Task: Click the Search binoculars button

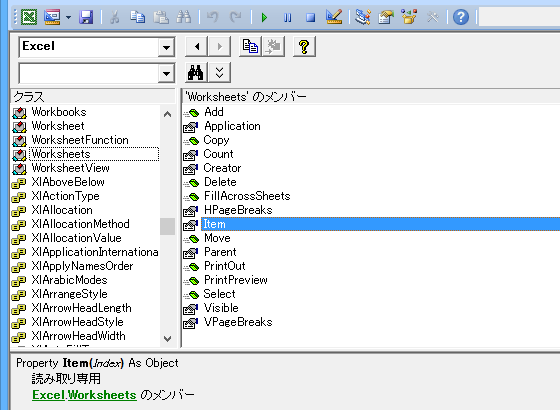Action: click(196, 73)
